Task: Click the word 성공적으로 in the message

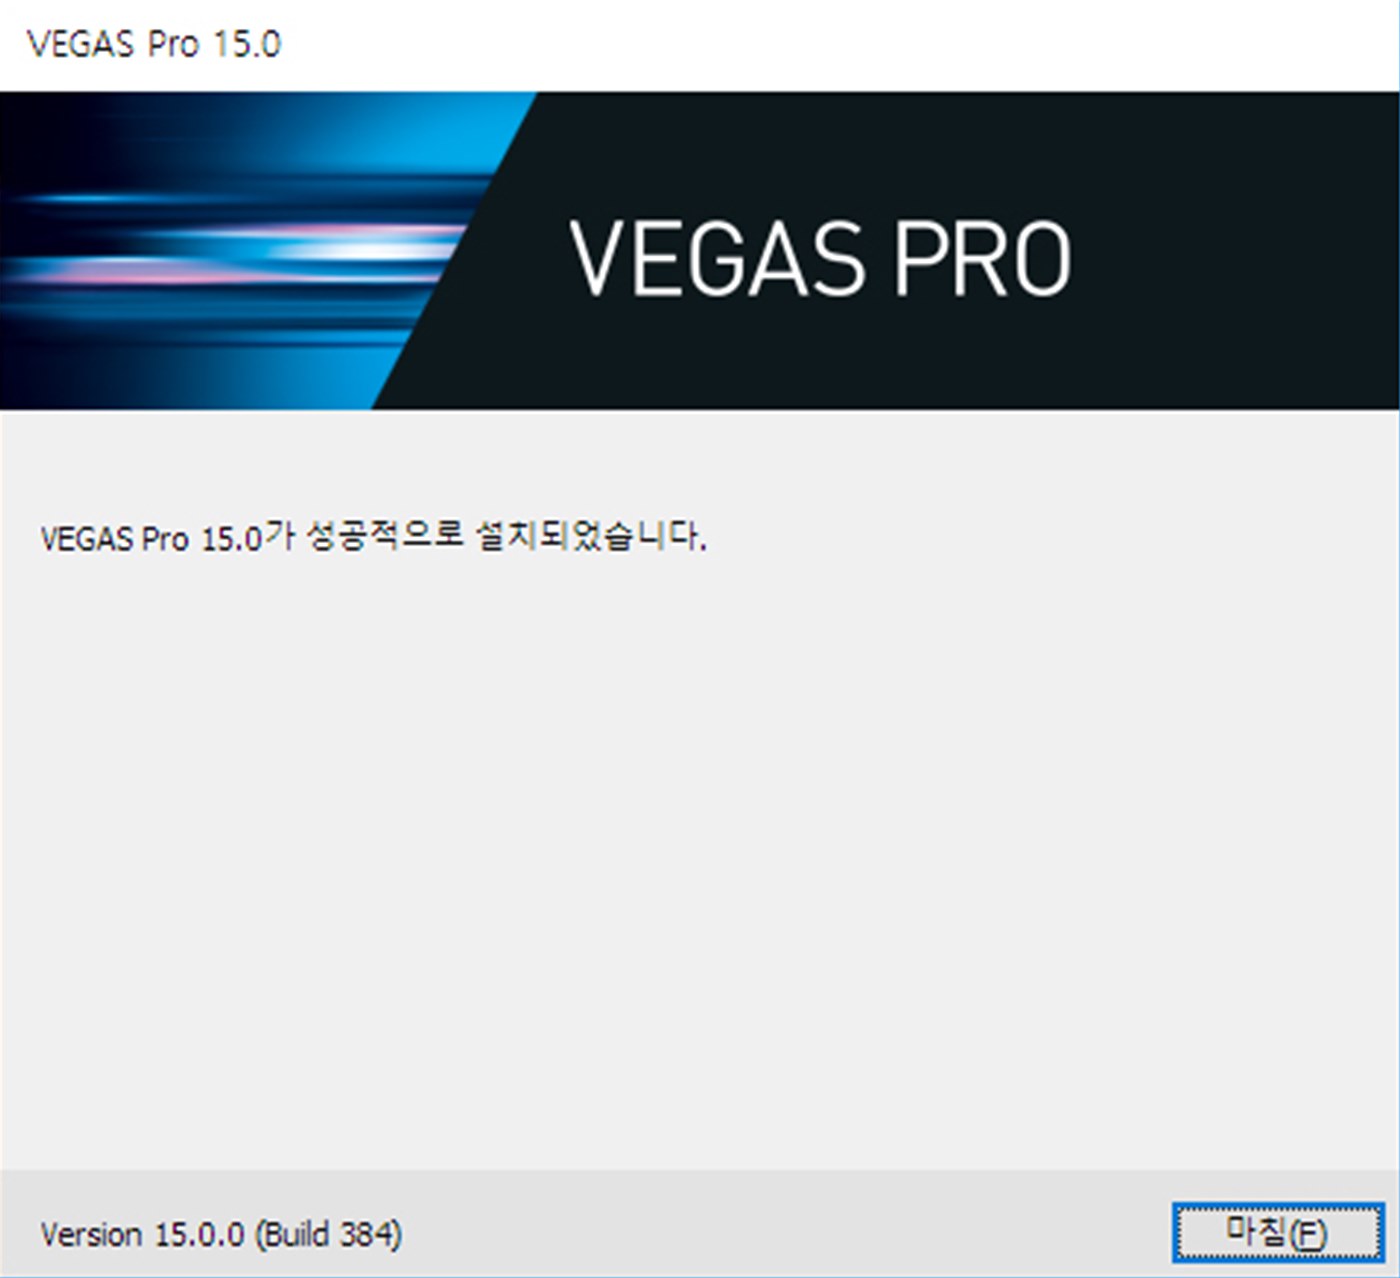Action: (x=385, y=536)
